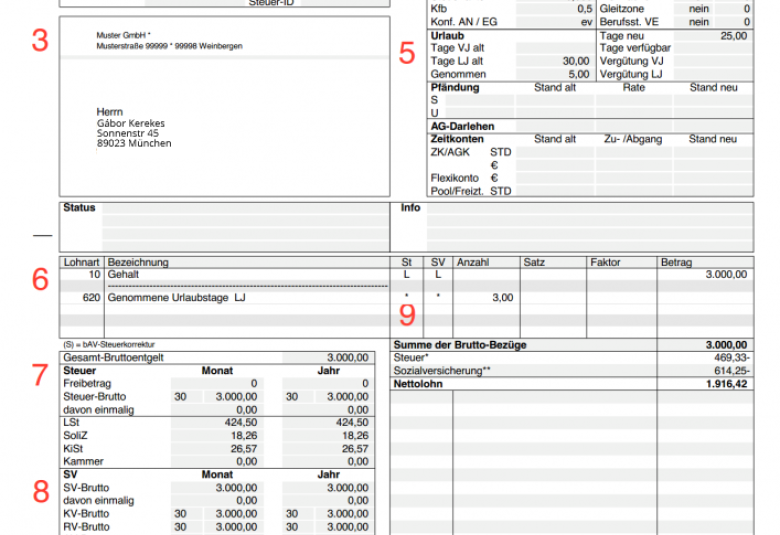Click the "Tage verfügbar" label

point(635,48)
